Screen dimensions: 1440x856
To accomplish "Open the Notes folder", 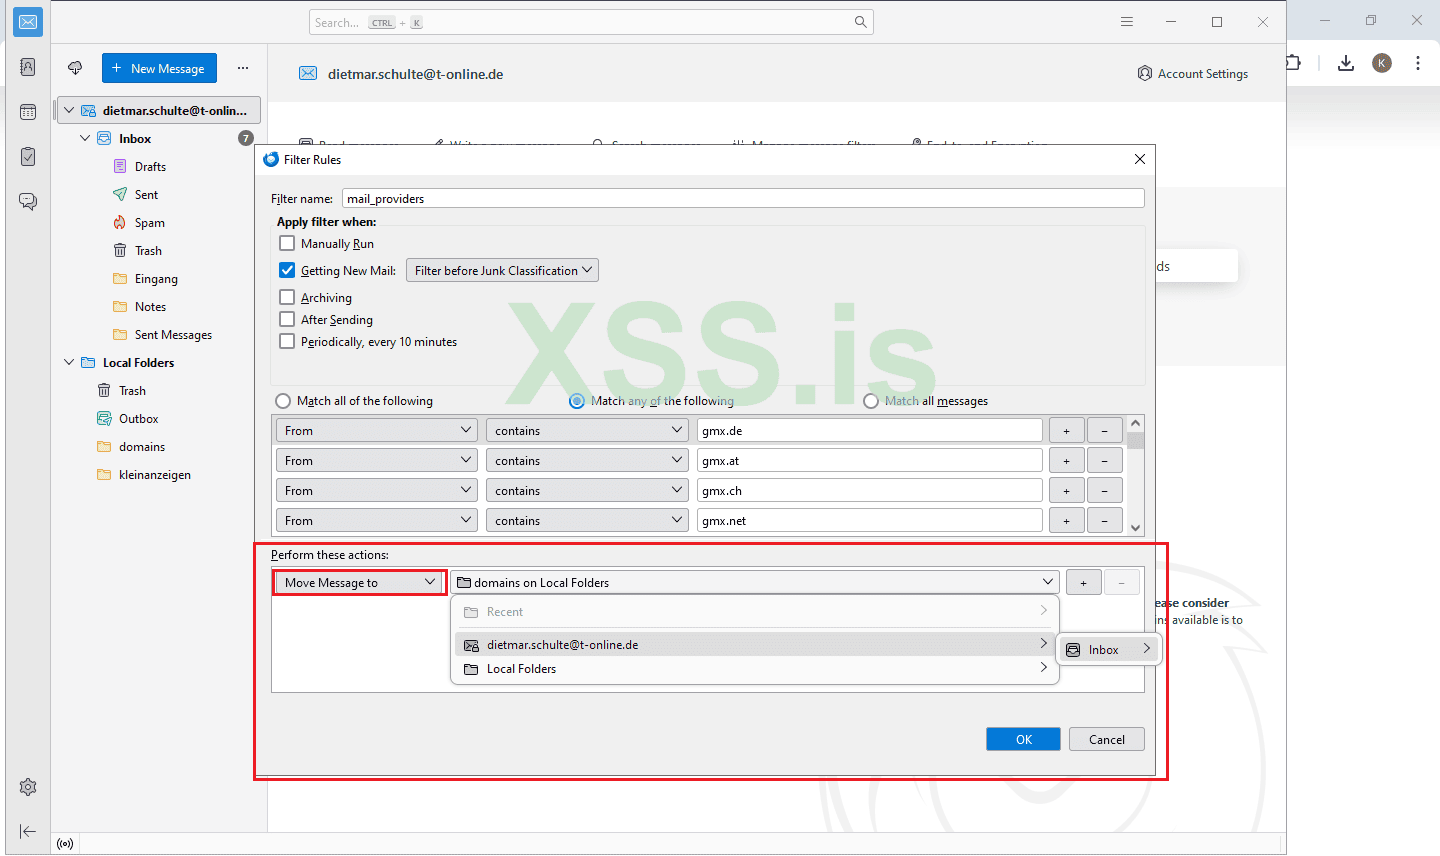I will click(150, 307).
